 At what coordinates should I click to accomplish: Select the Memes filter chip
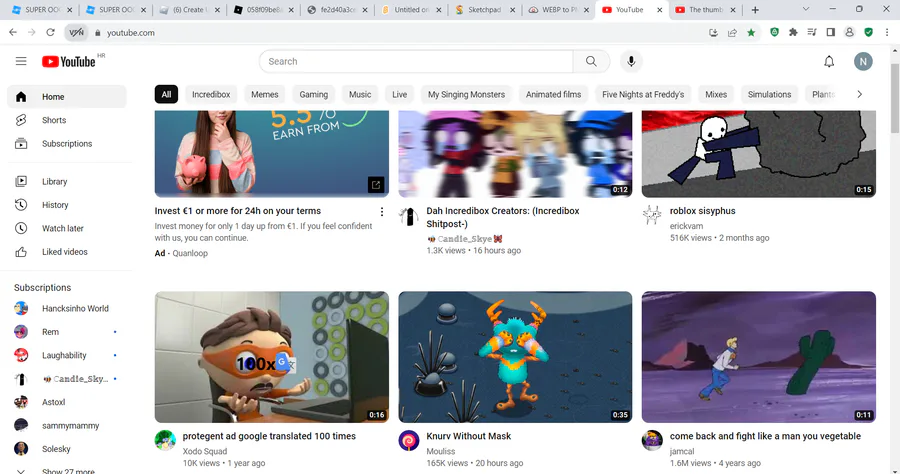265,95
